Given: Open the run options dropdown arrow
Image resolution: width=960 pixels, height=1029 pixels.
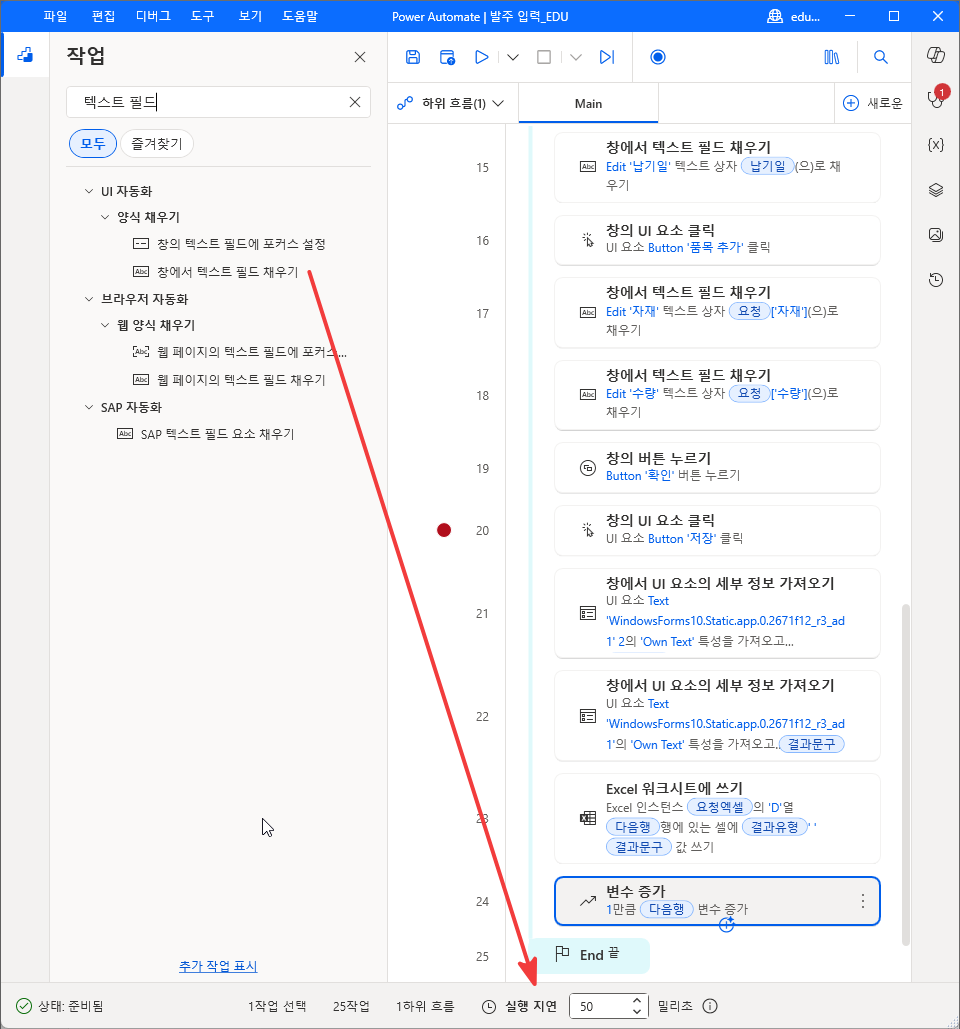Looking at the screenshot, I should pos(513,57).
